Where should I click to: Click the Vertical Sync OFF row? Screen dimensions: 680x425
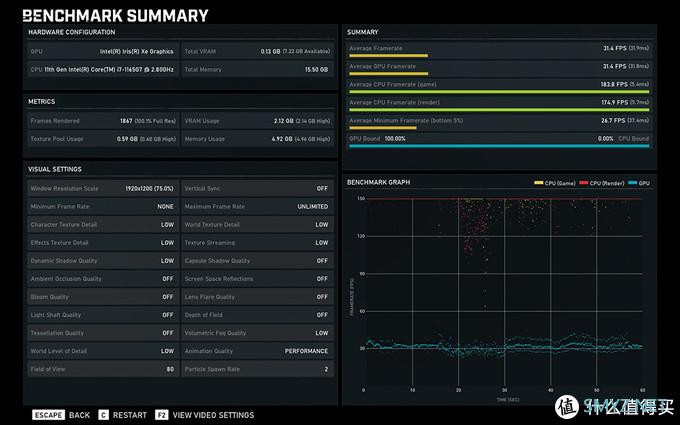click(x=258, y=188)
